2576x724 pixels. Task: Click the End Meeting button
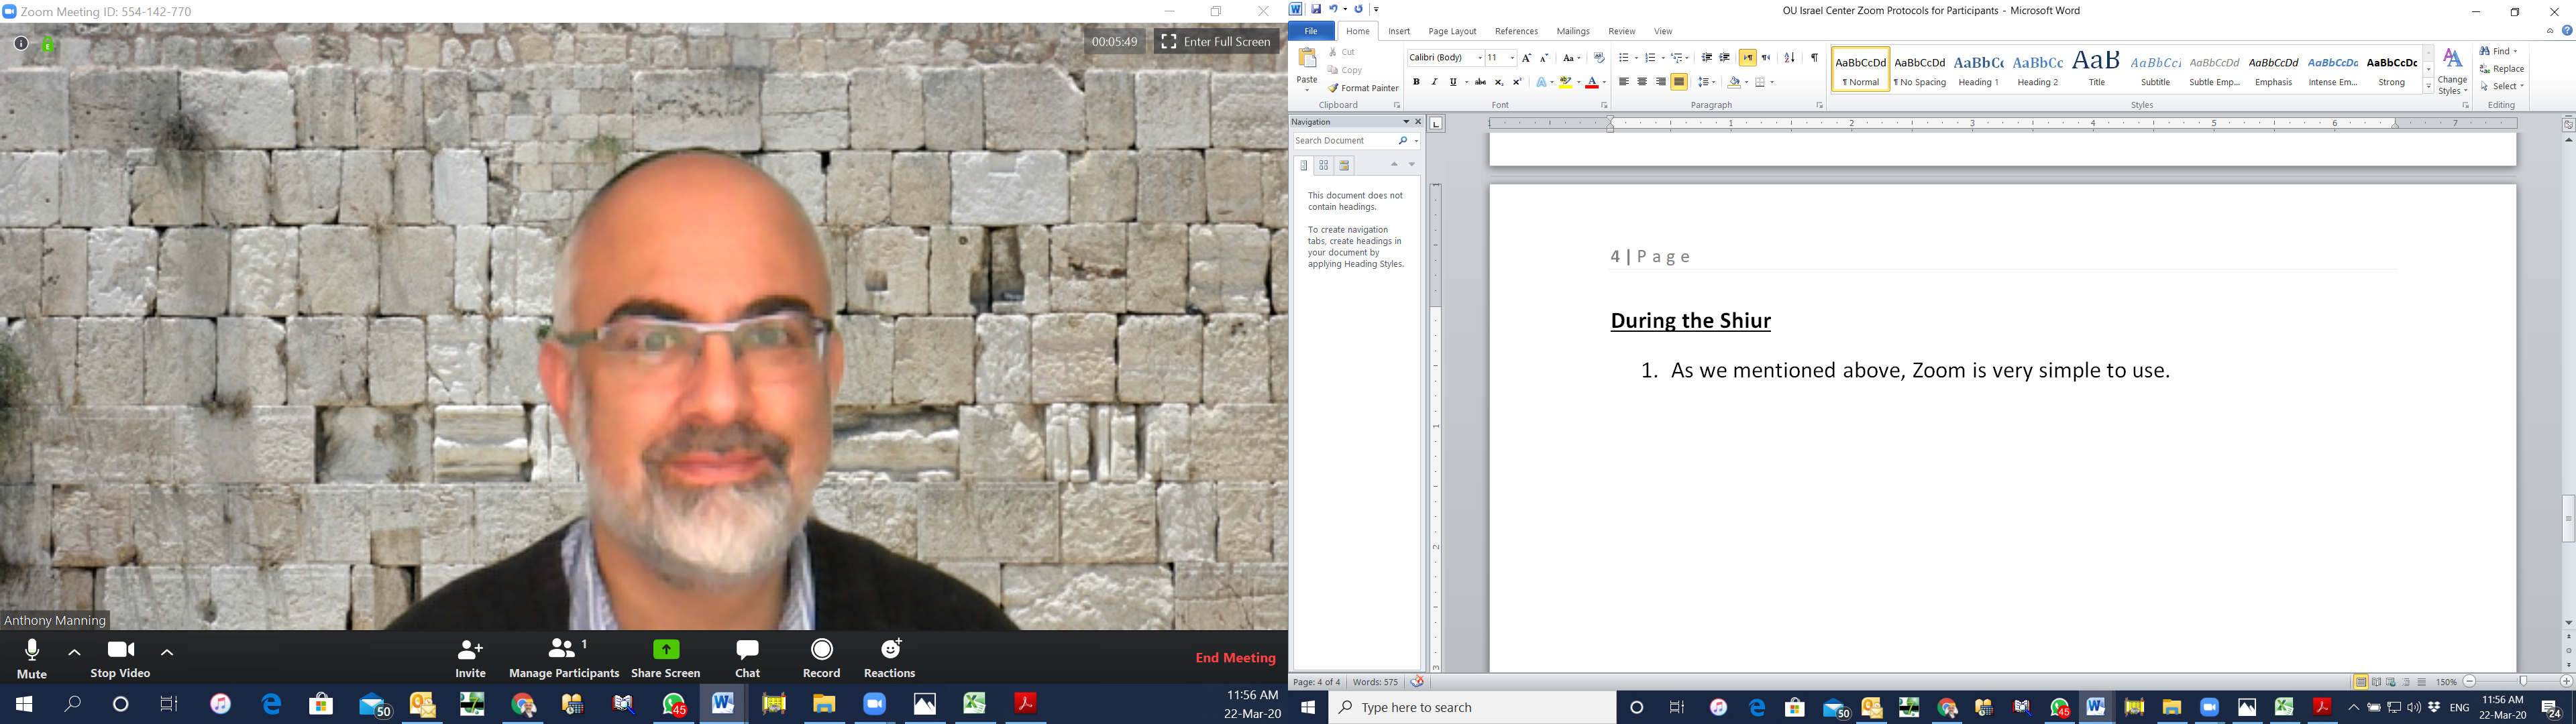pyautogui.click(x=1235, y=658)
